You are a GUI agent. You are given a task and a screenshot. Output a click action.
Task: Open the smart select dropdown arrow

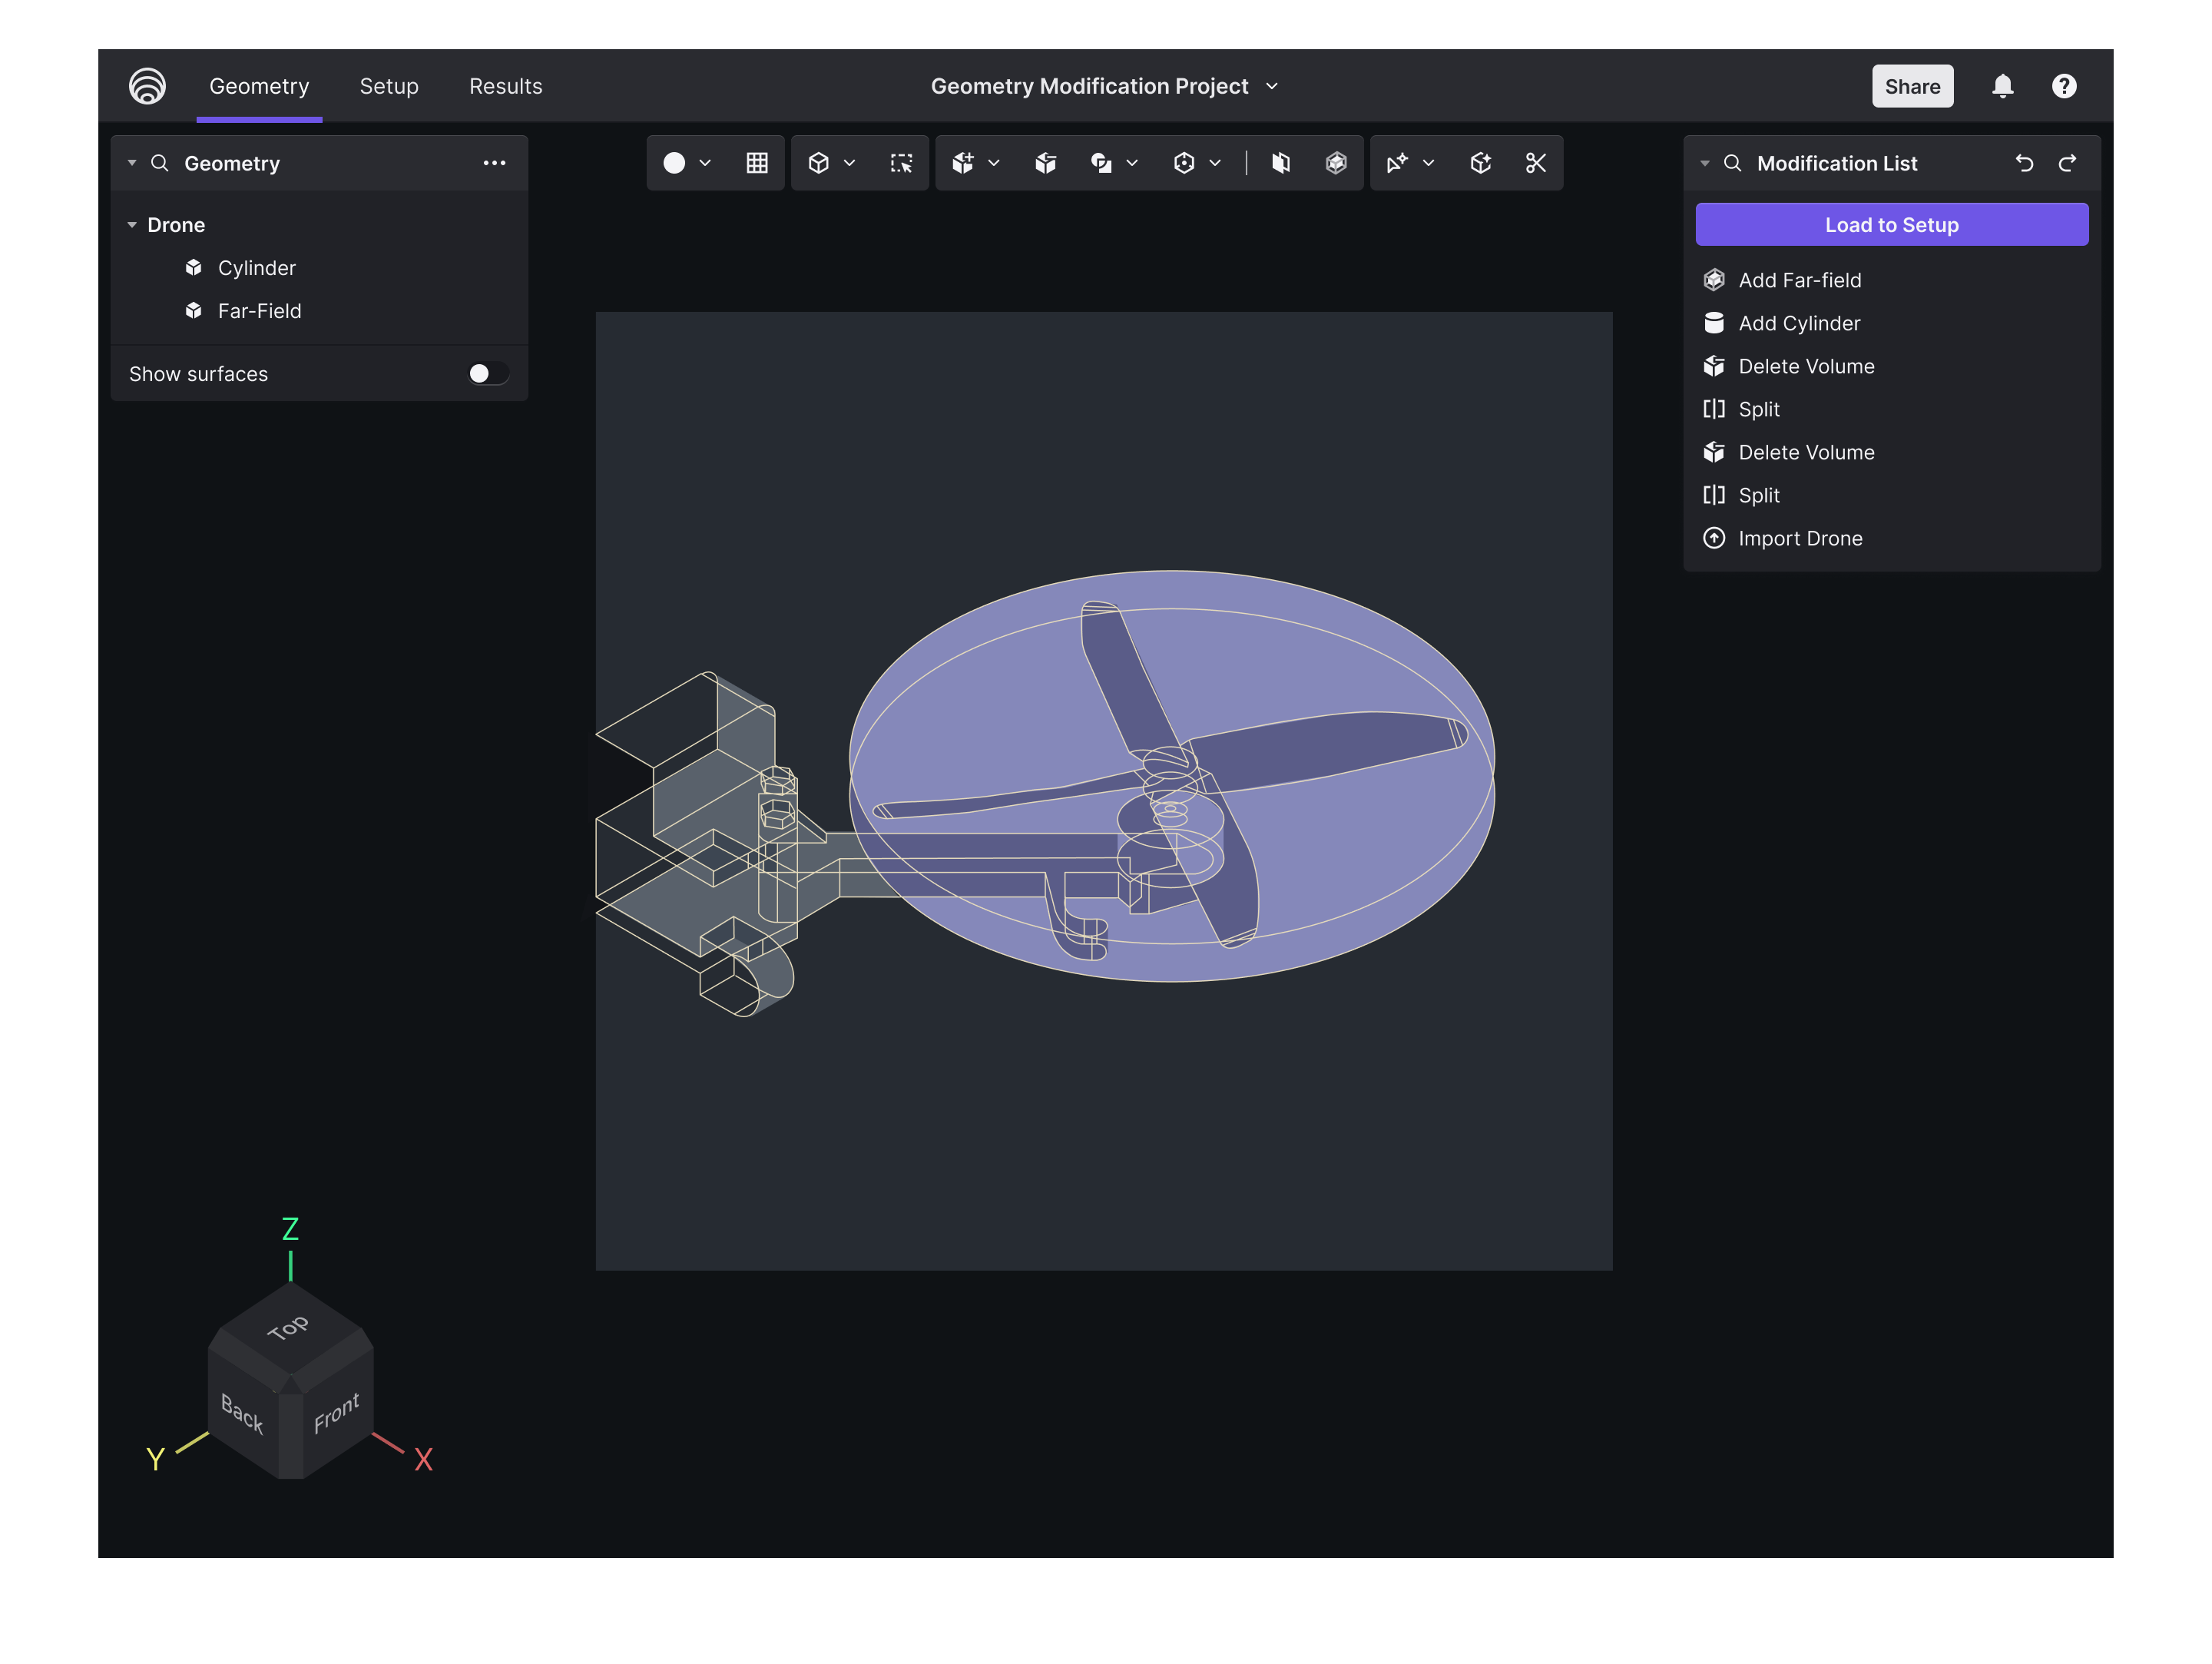[1428, 163]
